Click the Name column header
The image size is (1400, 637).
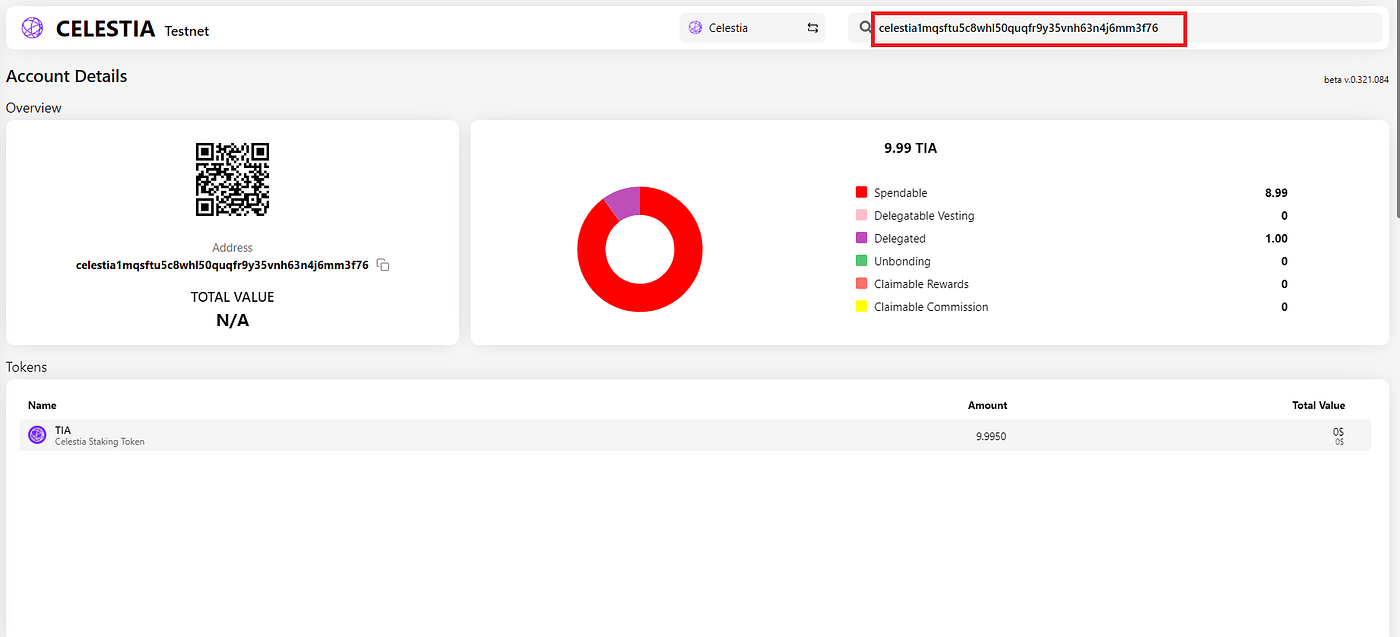[x=42, y=405]
